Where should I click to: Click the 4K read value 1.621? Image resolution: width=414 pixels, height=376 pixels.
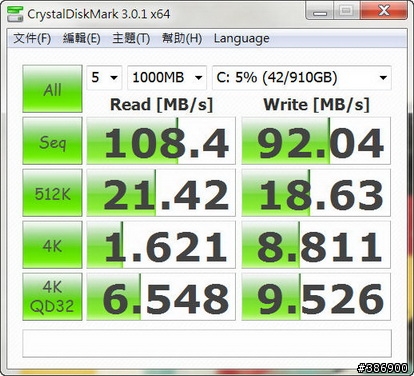(161, 245)
